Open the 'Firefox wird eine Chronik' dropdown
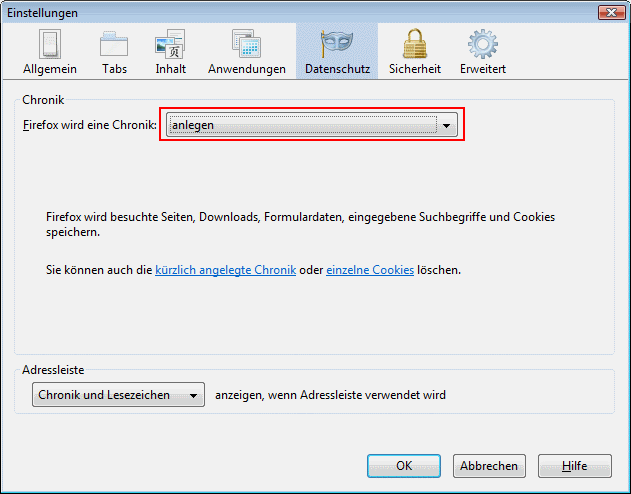Viewport: 631px width, 494px height. click(x=312, y=125)
